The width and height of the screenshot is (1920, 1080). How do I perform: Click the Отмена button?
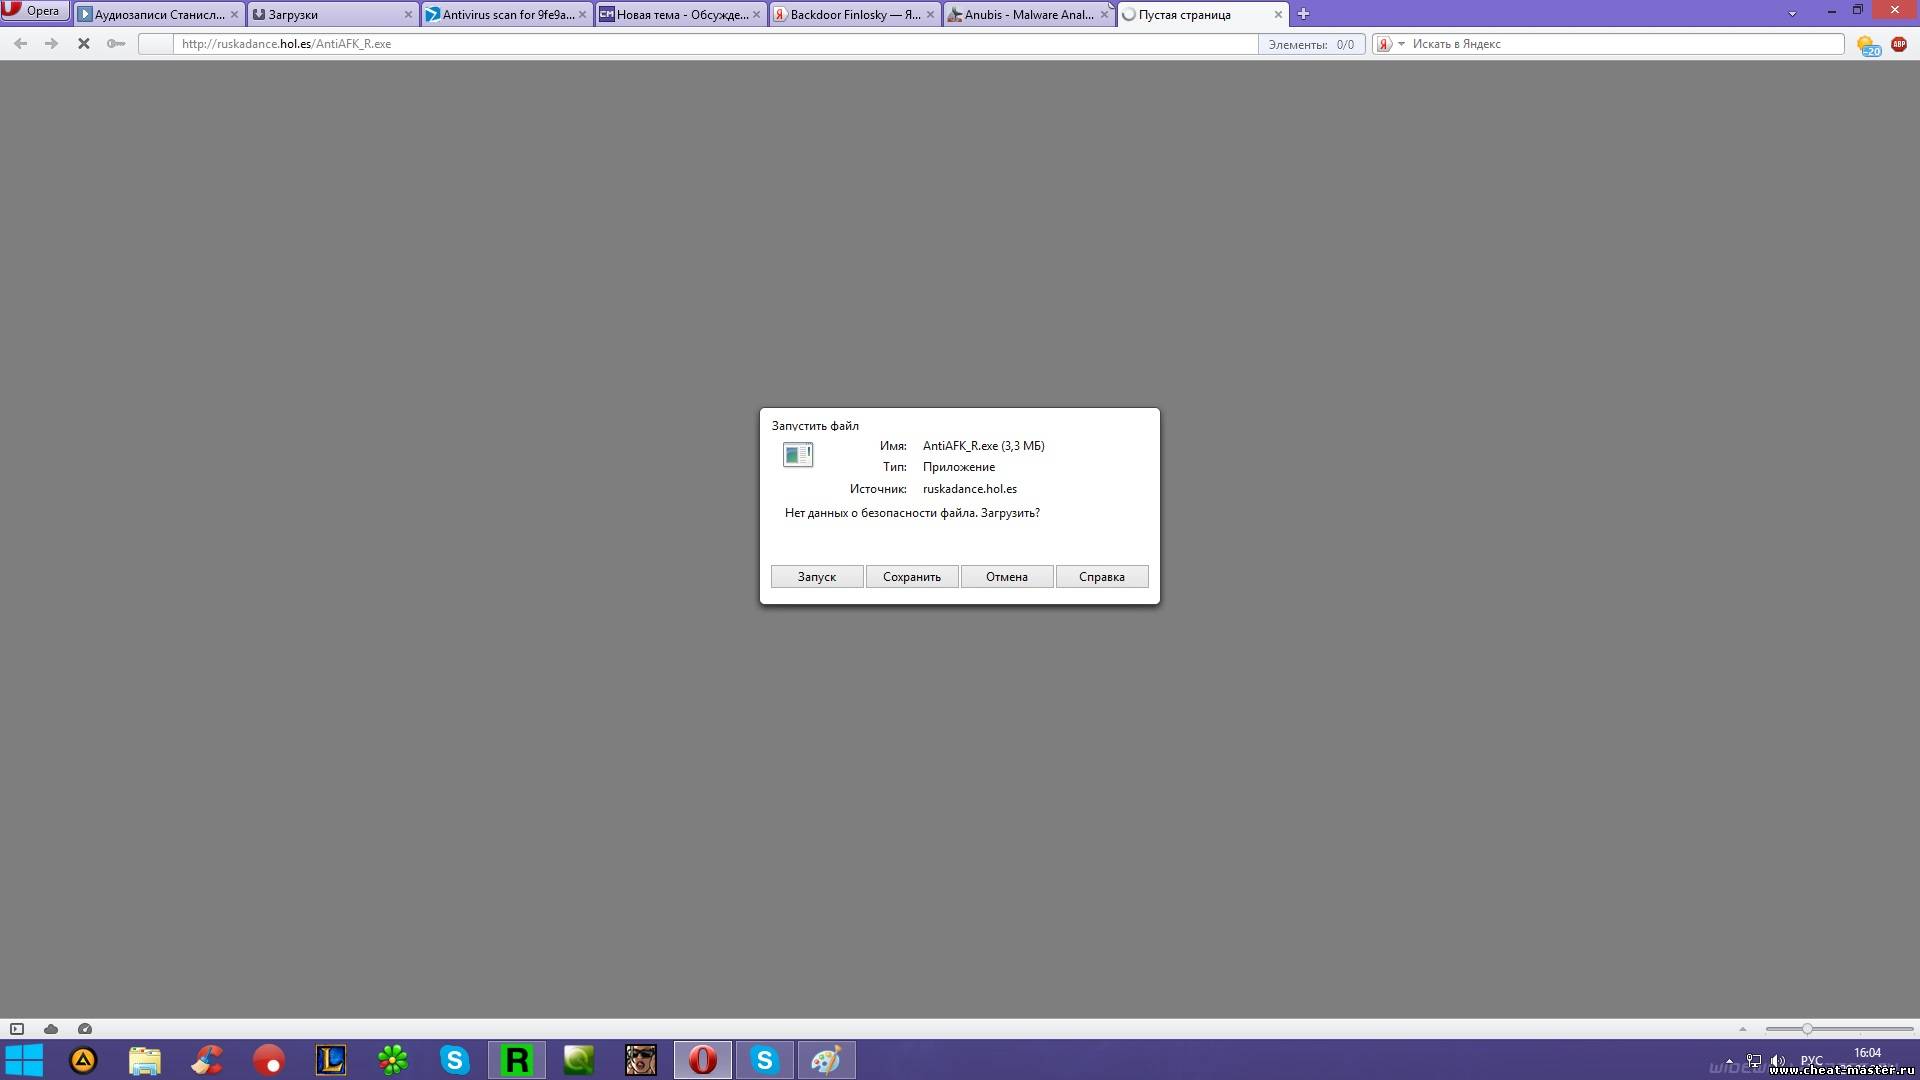point(1006,577)
